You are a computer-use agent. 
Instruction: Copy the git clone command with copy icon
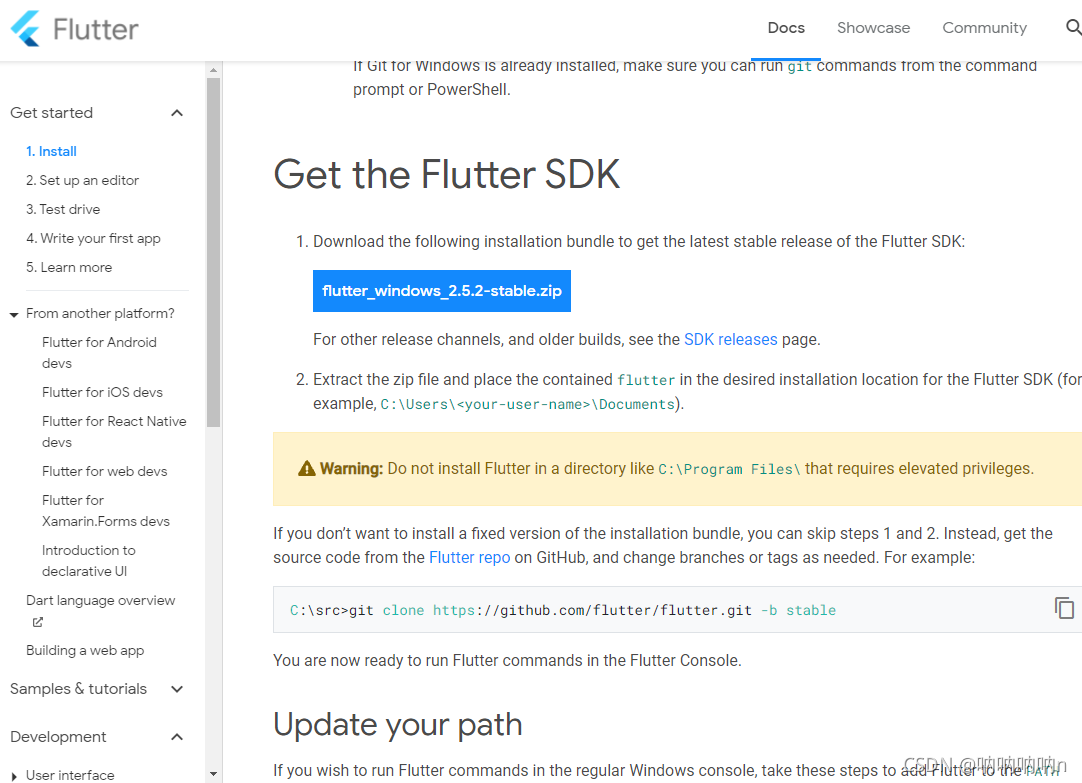(1063, 608)
